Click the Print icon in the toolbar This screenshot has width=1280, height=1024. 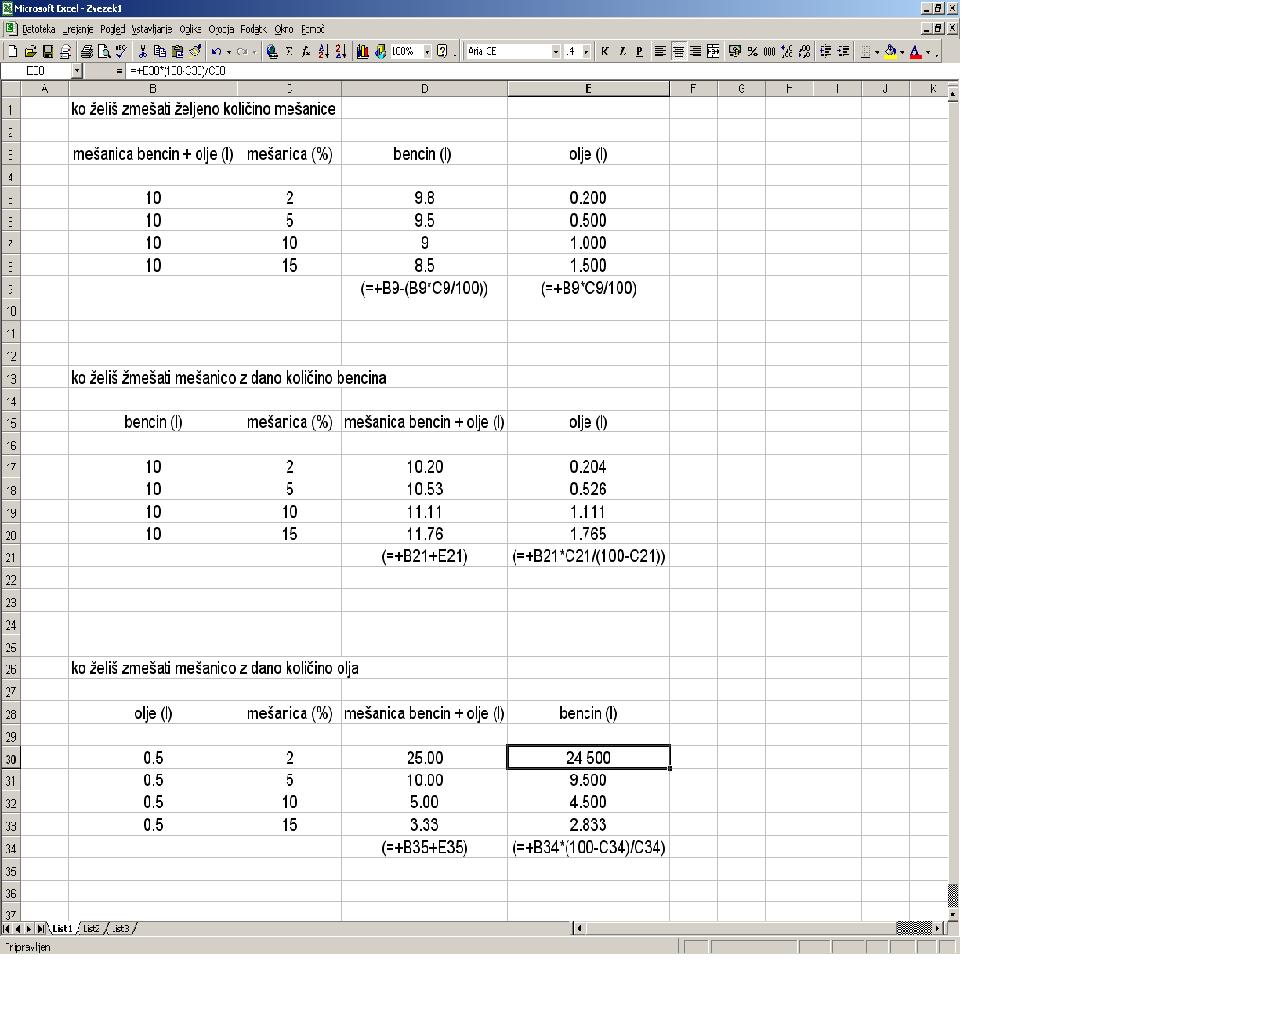[86, 51]
